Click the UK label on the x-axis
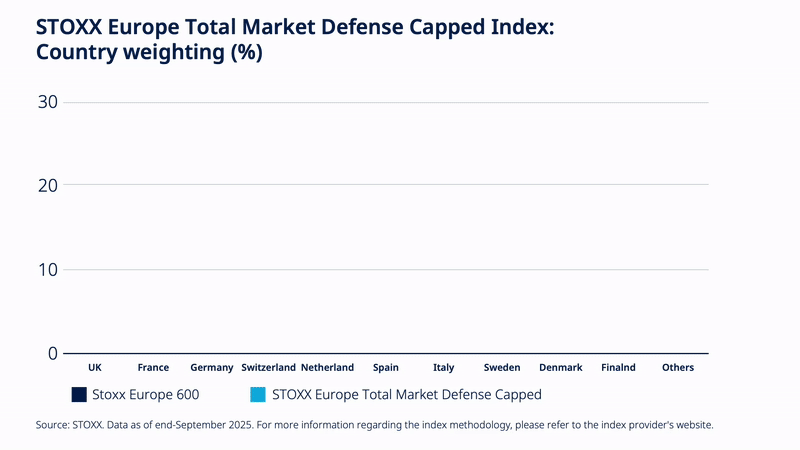This screenshot has width=800, height=450. coord(95,368)
